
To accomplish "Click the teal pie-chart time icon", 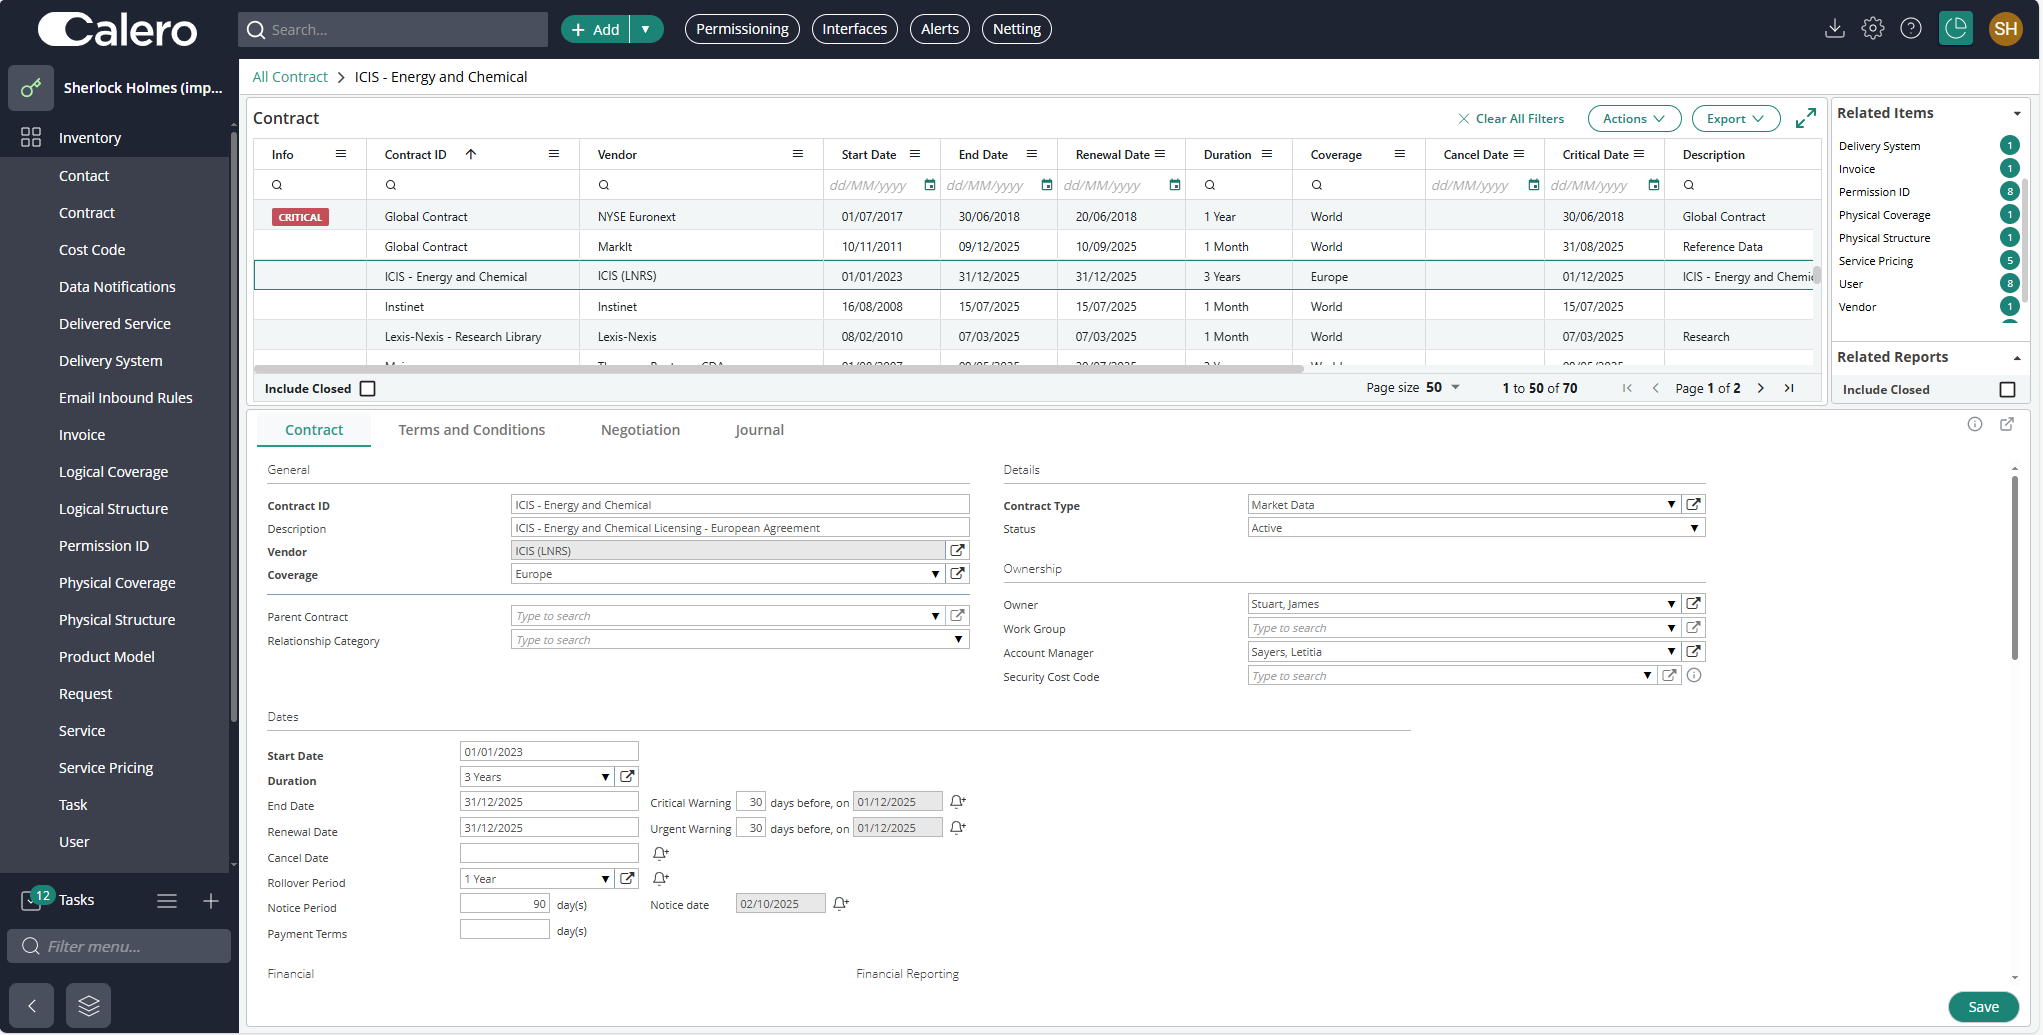I will click(x=1956, y=29).
